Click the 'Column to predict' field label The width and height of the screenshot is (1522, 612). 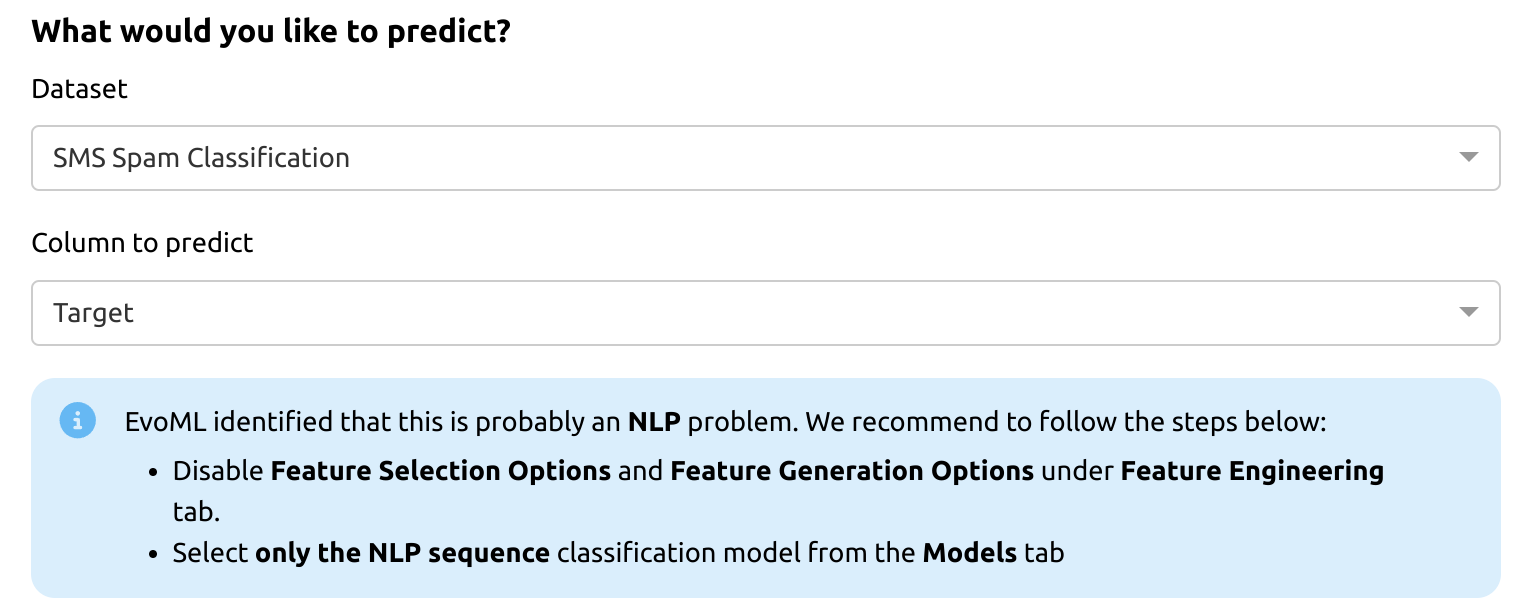pos(142,243)
